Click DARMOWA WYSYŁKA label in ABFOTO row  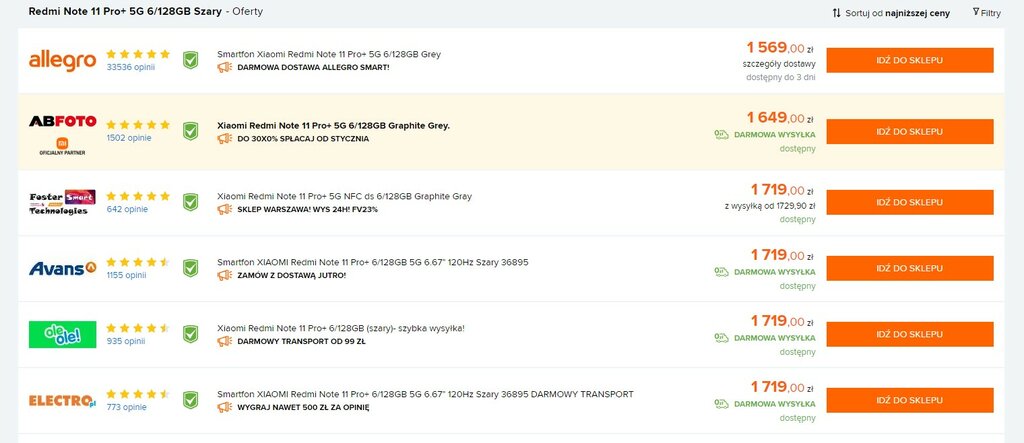[775, 135]
